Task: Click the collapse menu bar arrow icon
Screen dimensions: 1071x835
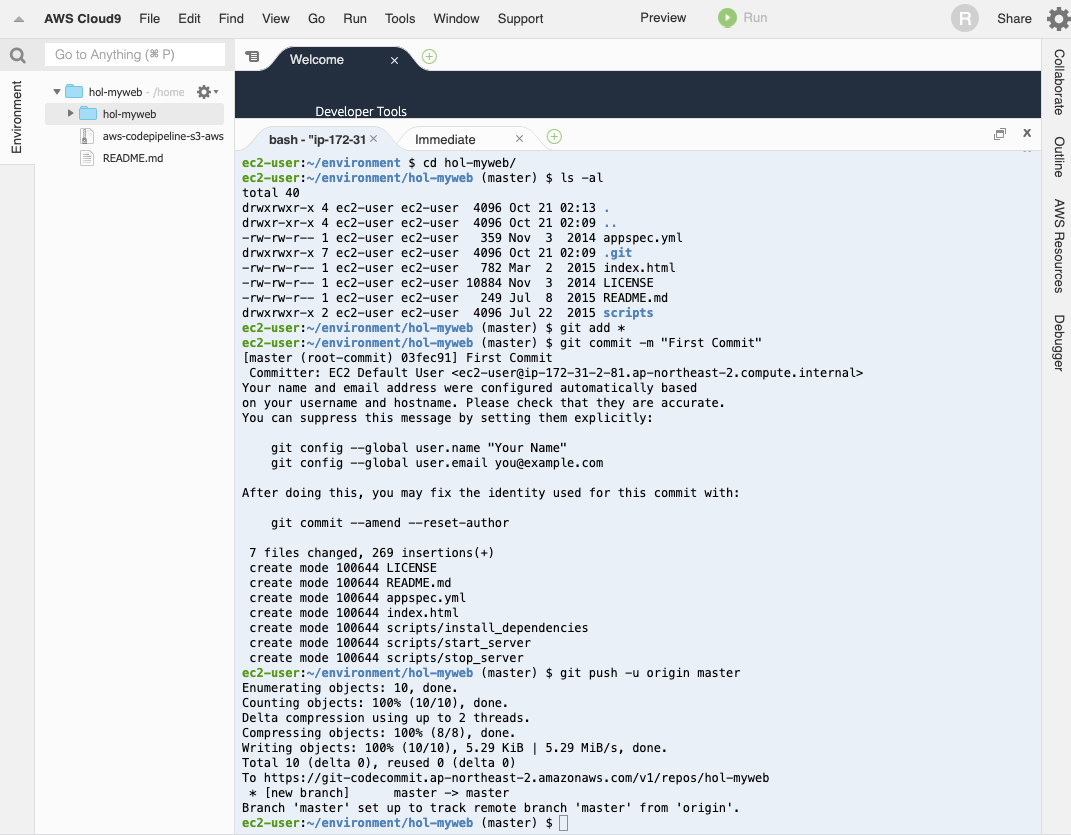Action: [x=19, y=19]
